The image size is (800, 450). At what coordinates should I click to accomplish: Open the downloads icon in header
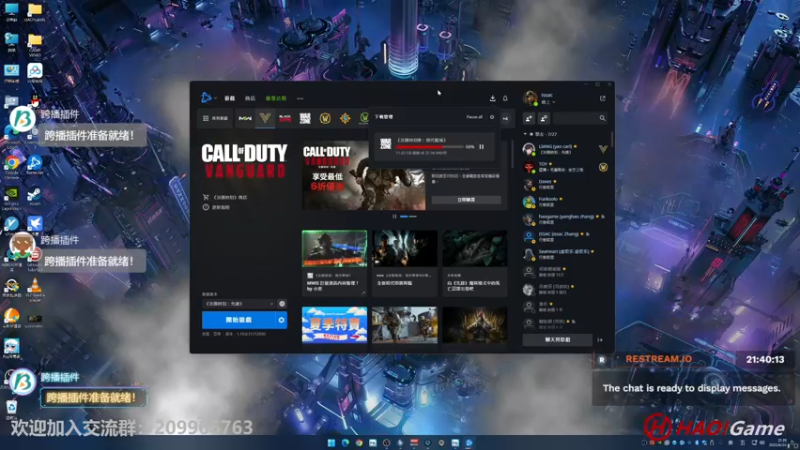[492, 98]
